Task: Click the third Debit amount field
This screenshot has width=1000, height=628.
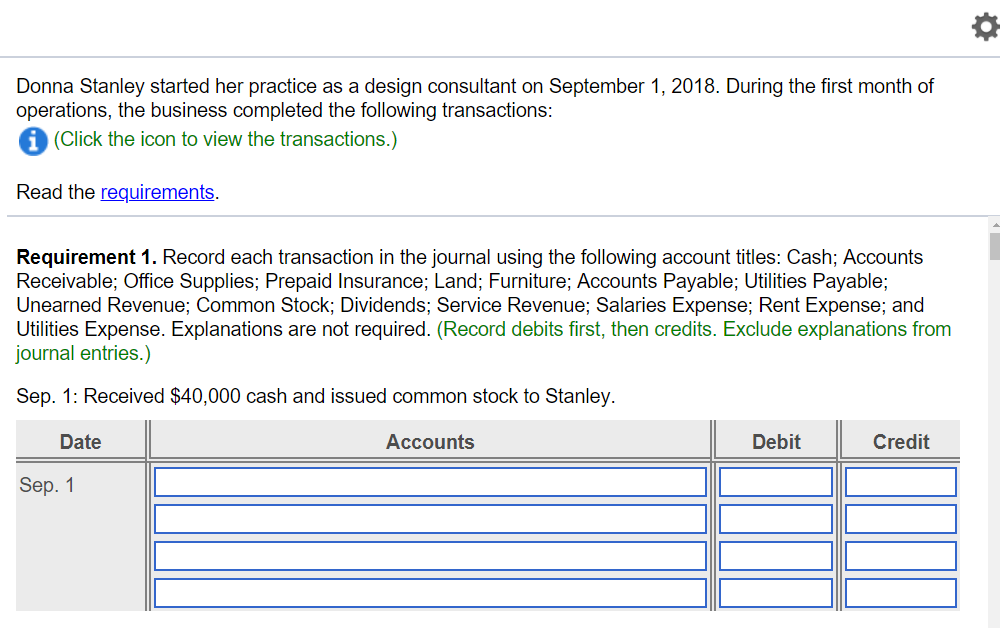Action: tap(776, 555)
